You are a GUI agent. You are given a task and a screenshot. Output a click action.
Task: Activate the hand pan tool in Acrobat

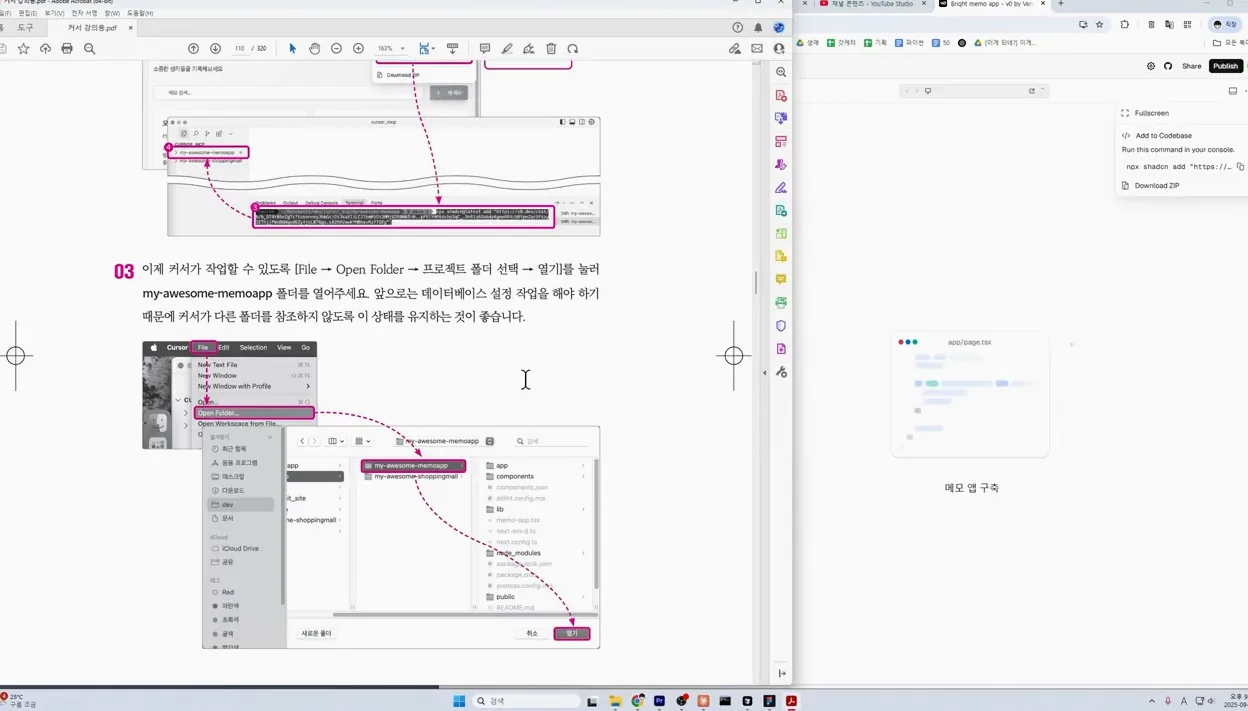(314, 48)
